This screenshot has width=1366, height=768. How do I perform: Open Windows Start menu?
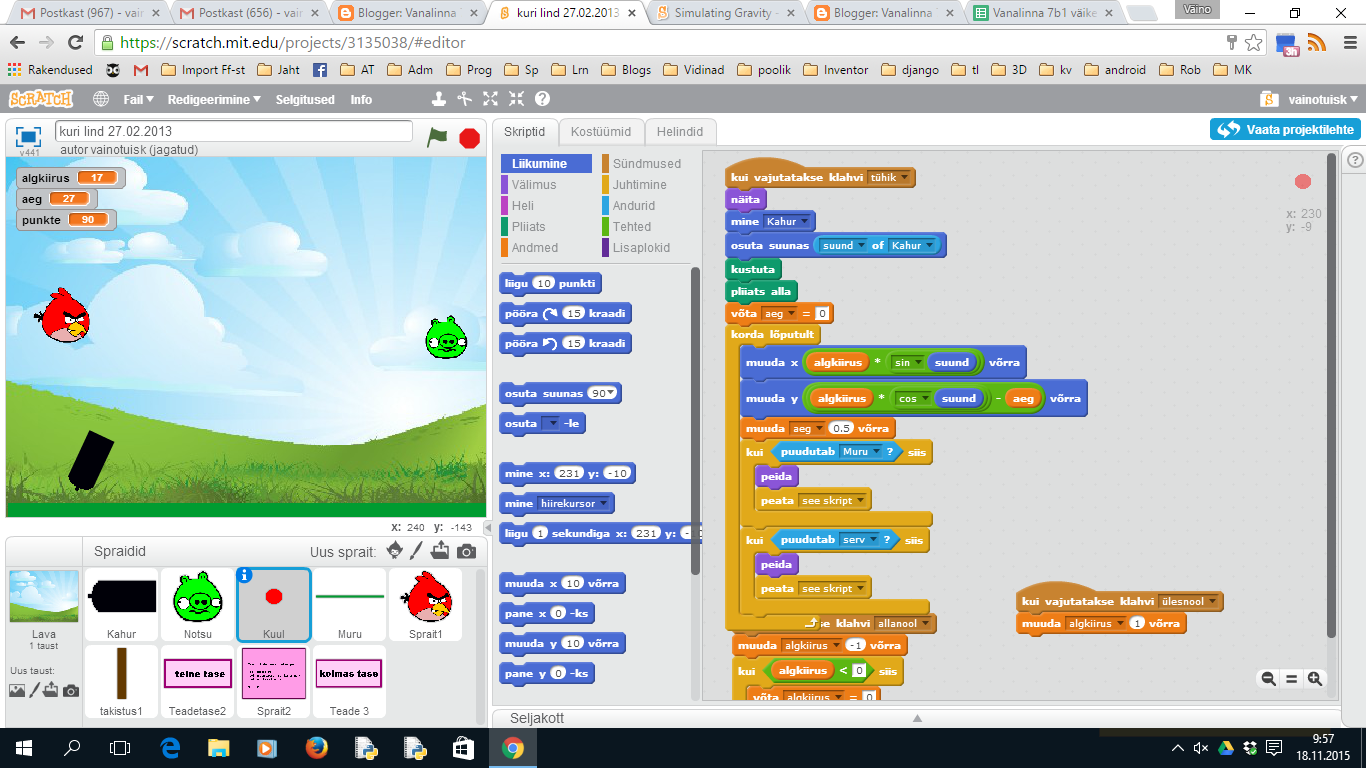coord(24,748)
